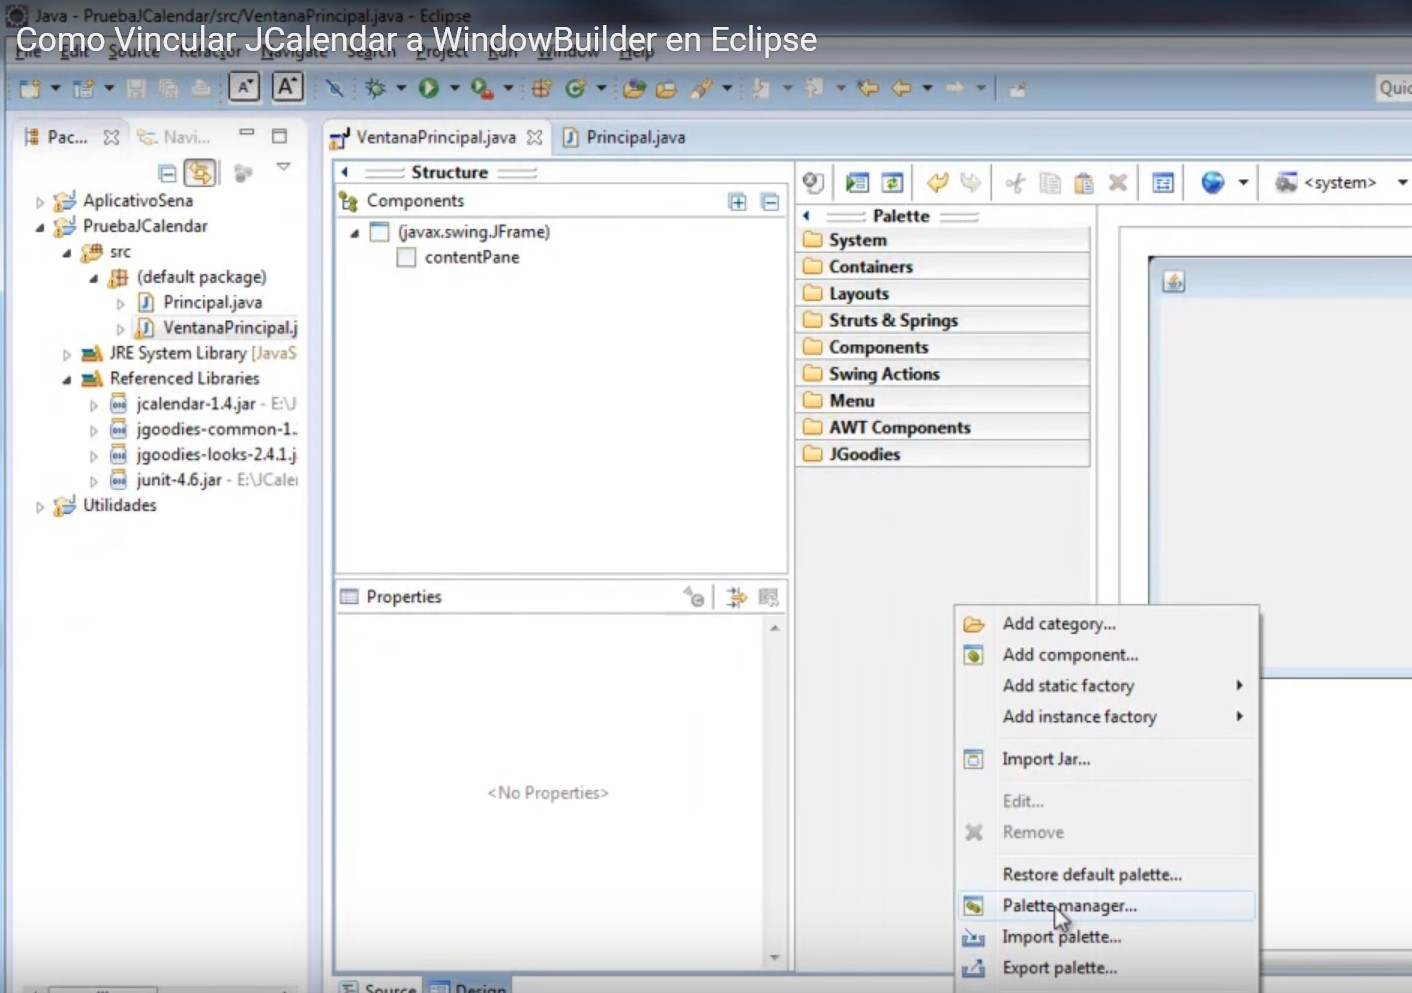Open Add static factory submenu
Image resolution: width=1412 pixels, height=993 pixels.
tap(1106, 686)
